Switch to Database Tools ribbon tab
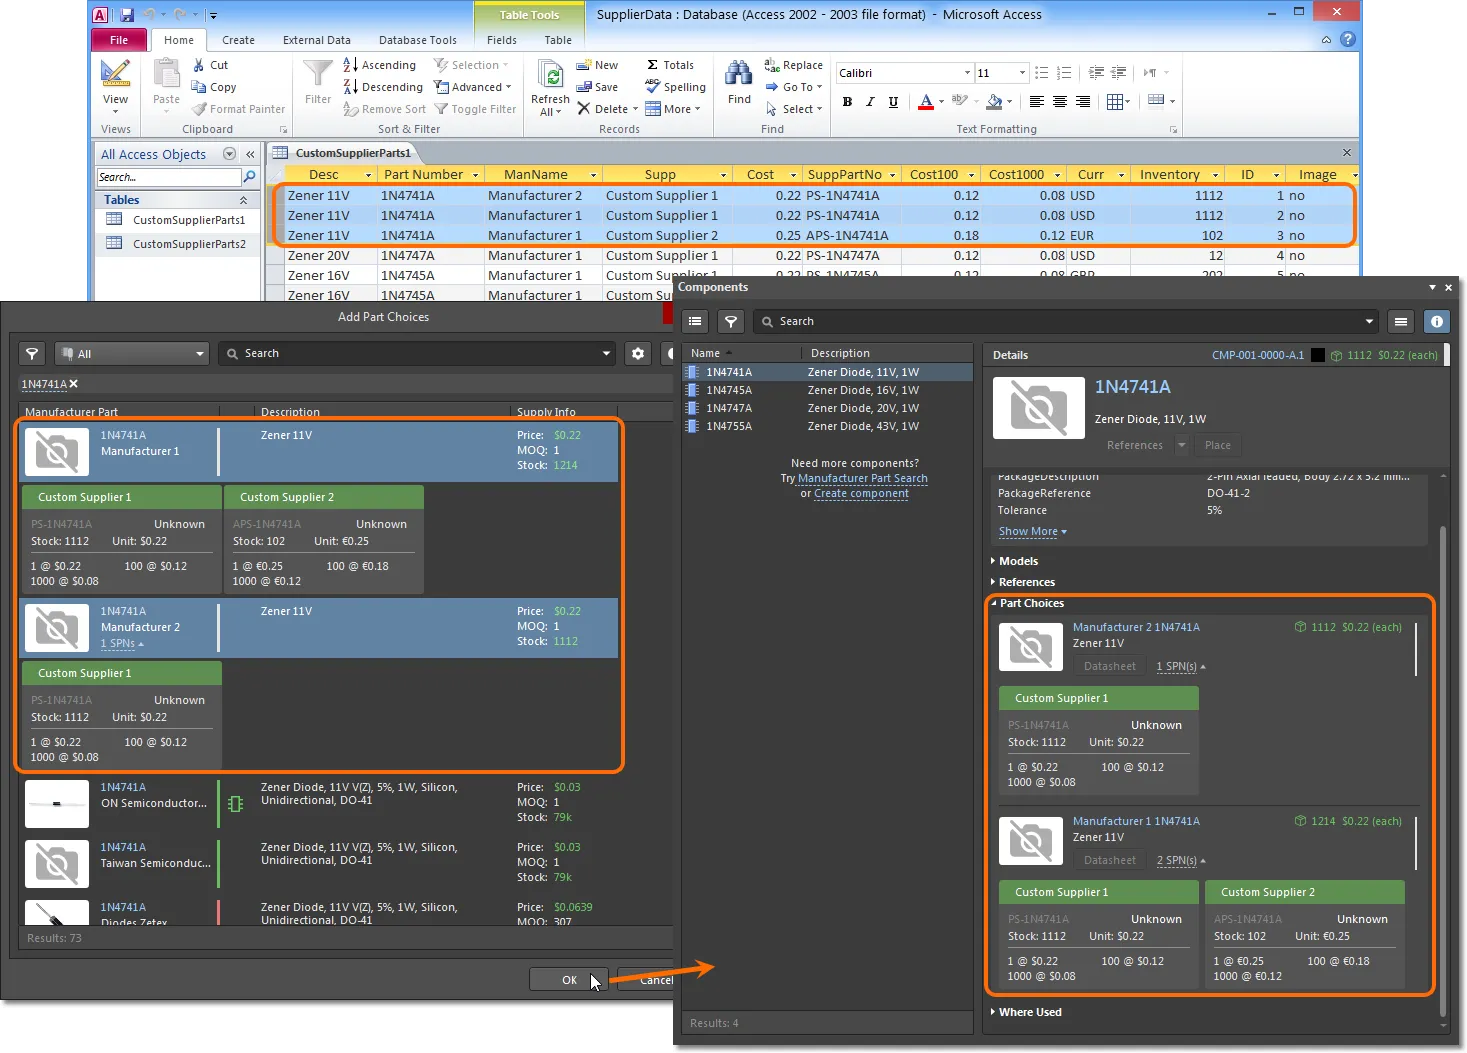Image resolution: width=1467 pixels, height=1053 pixels. click(x=418, y=40)
